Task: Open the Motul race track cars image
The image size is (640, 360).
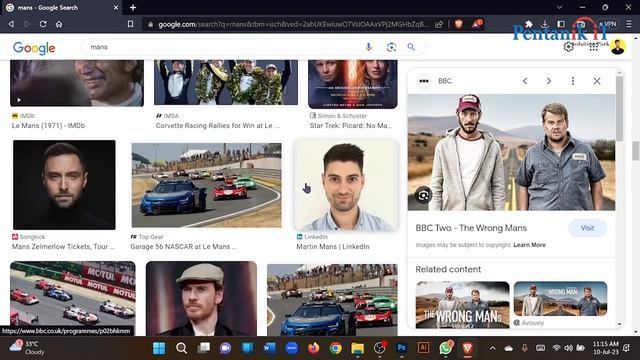Action: (x=73, y=298)
